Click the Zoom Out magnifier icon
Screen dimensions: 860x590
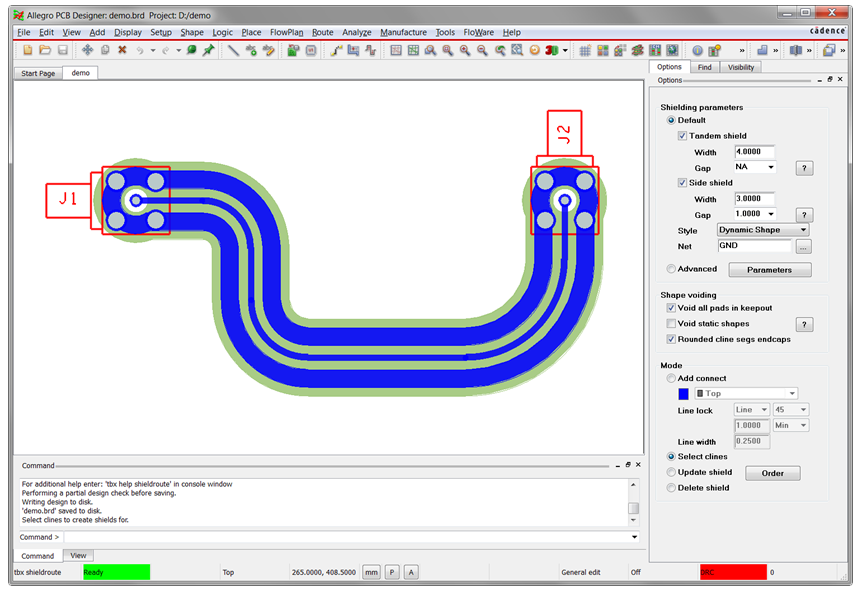point(482,50)
